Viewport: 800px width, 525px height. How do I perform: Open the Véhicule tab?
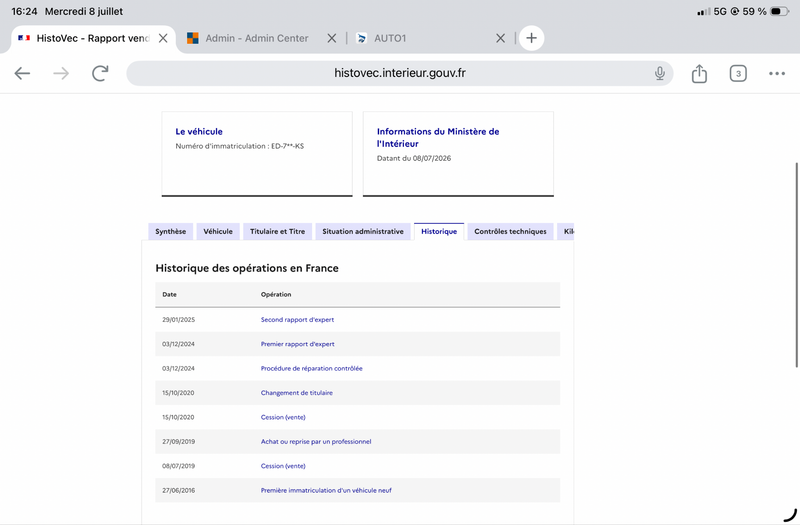218,232
